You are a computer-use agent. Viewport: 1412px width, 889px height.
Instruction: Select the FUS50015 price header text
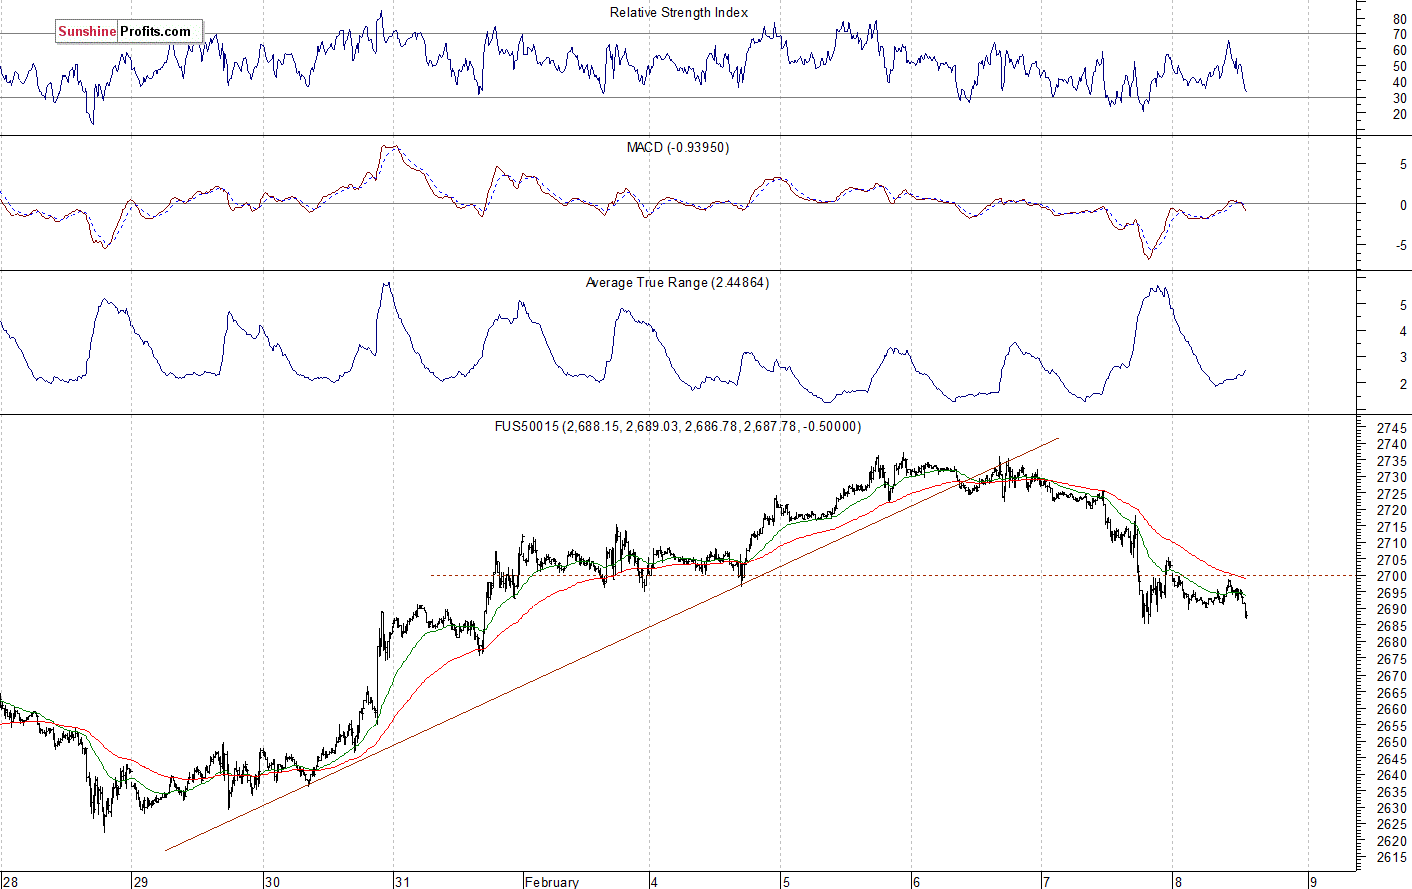[678, 426]
